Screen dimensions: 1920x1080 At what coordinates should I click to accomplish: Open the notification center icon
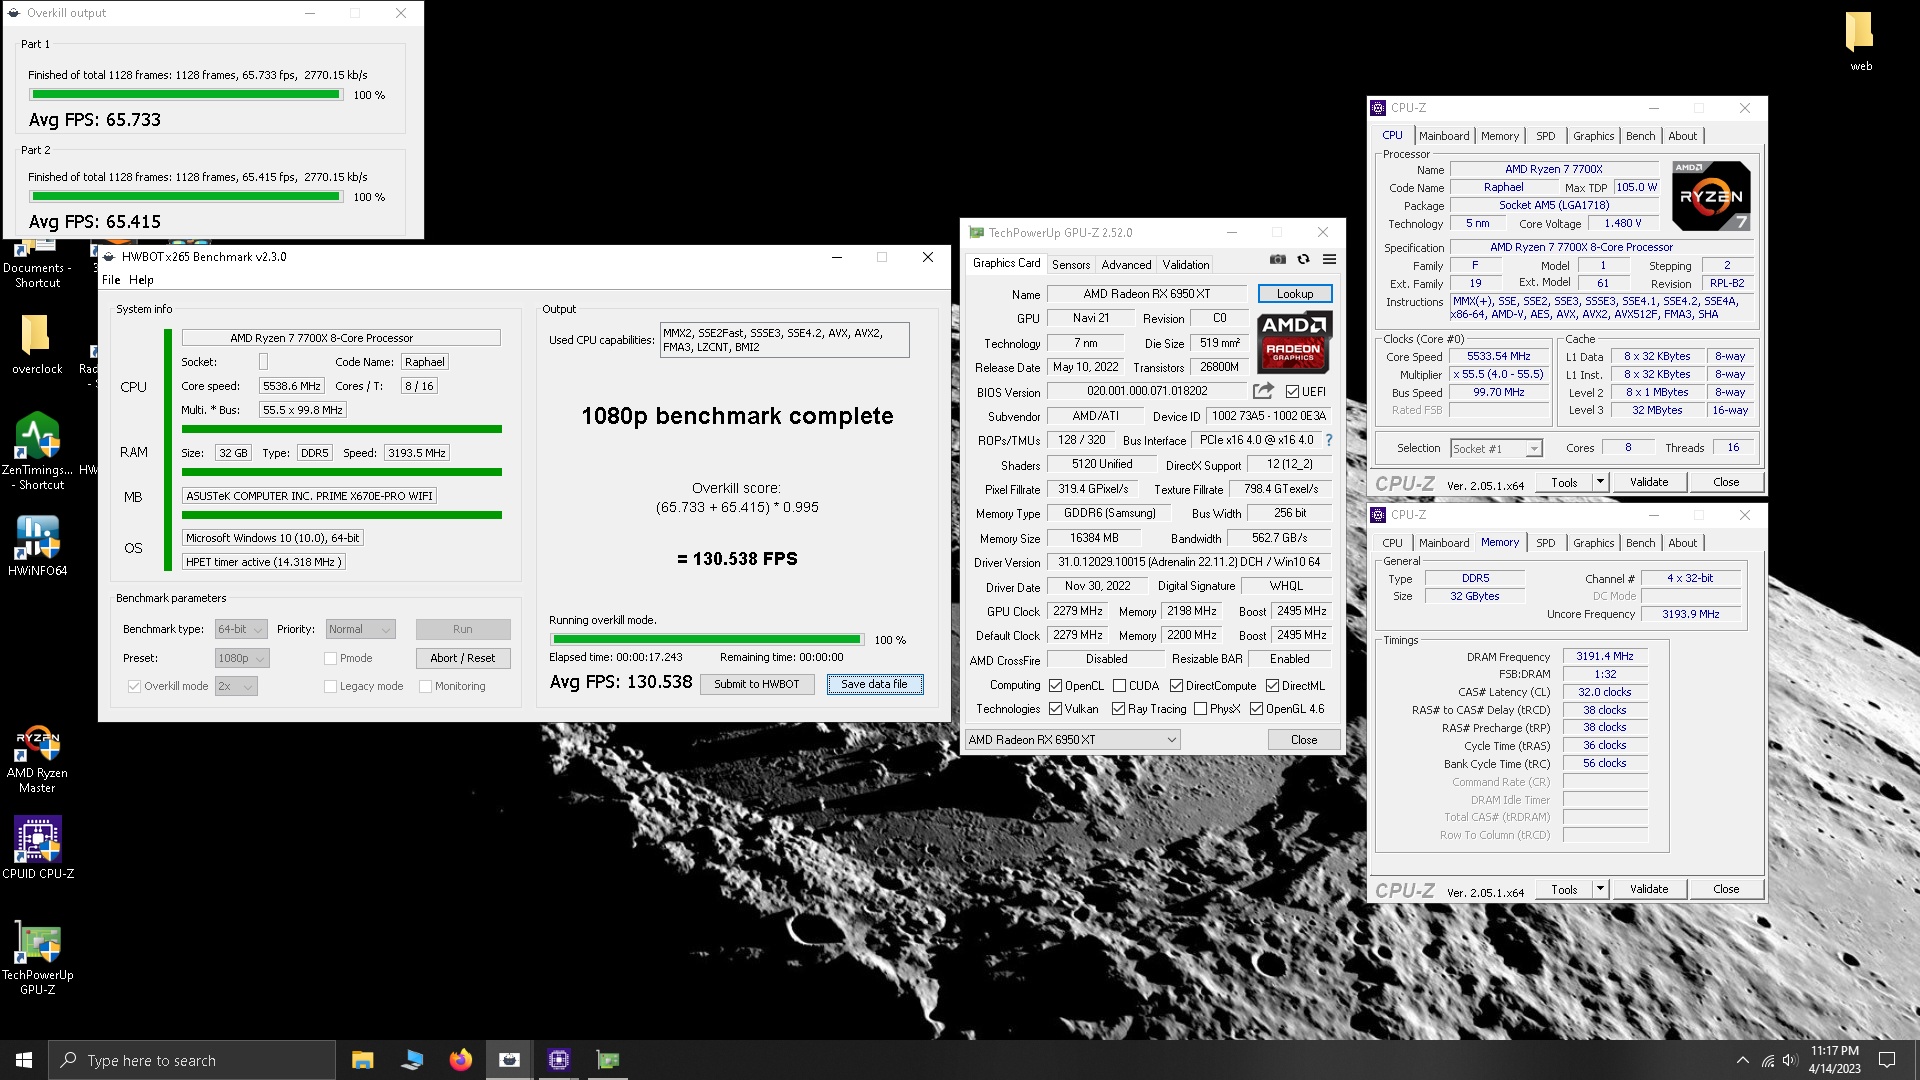coord(1887,1060)
